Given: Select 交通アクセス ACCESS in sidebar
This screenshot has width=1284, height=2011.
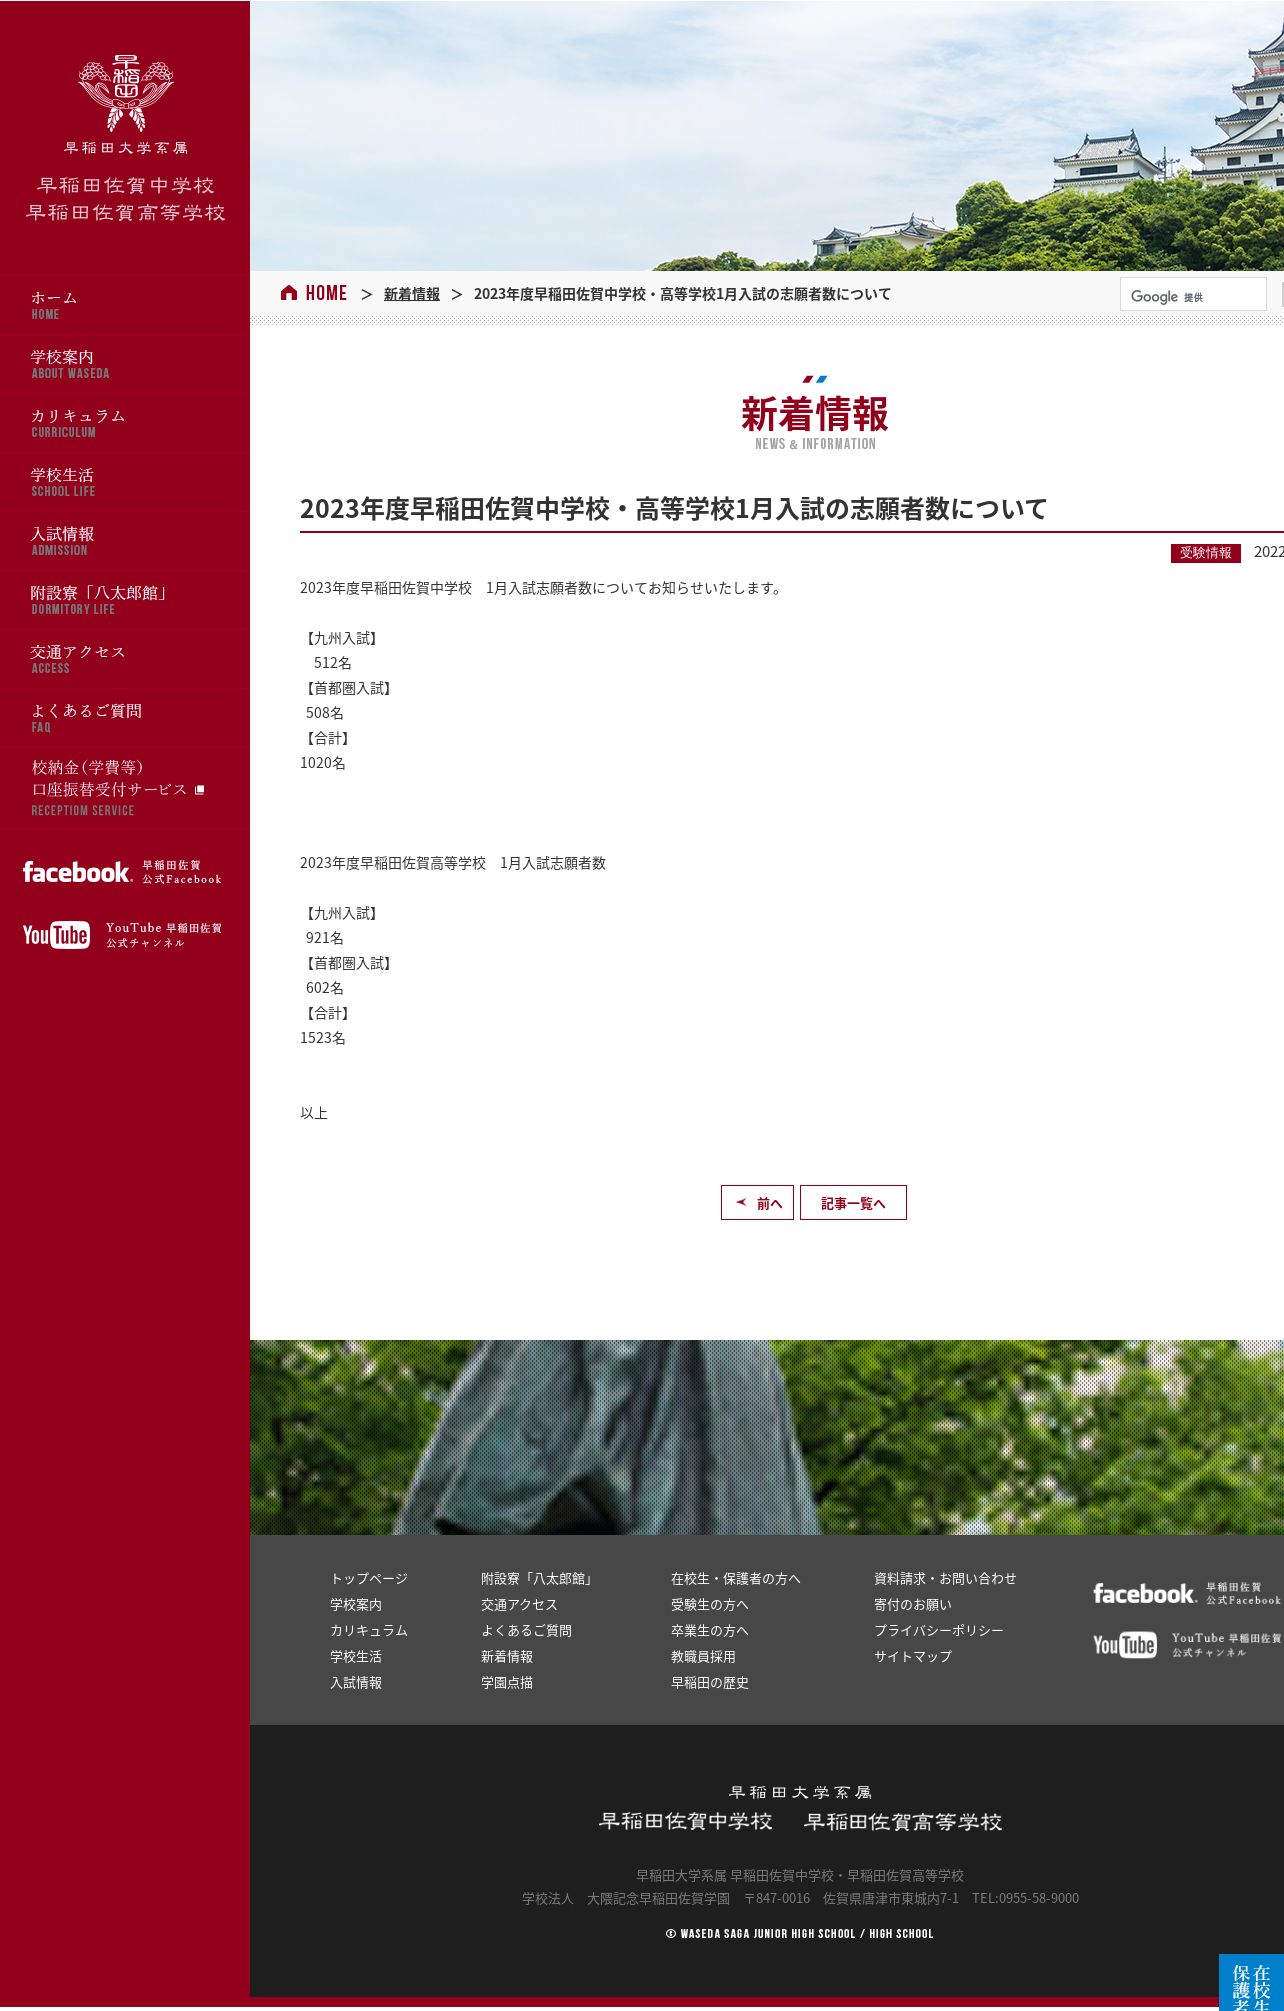Looking at the screenshot, I should click(125, 659).
